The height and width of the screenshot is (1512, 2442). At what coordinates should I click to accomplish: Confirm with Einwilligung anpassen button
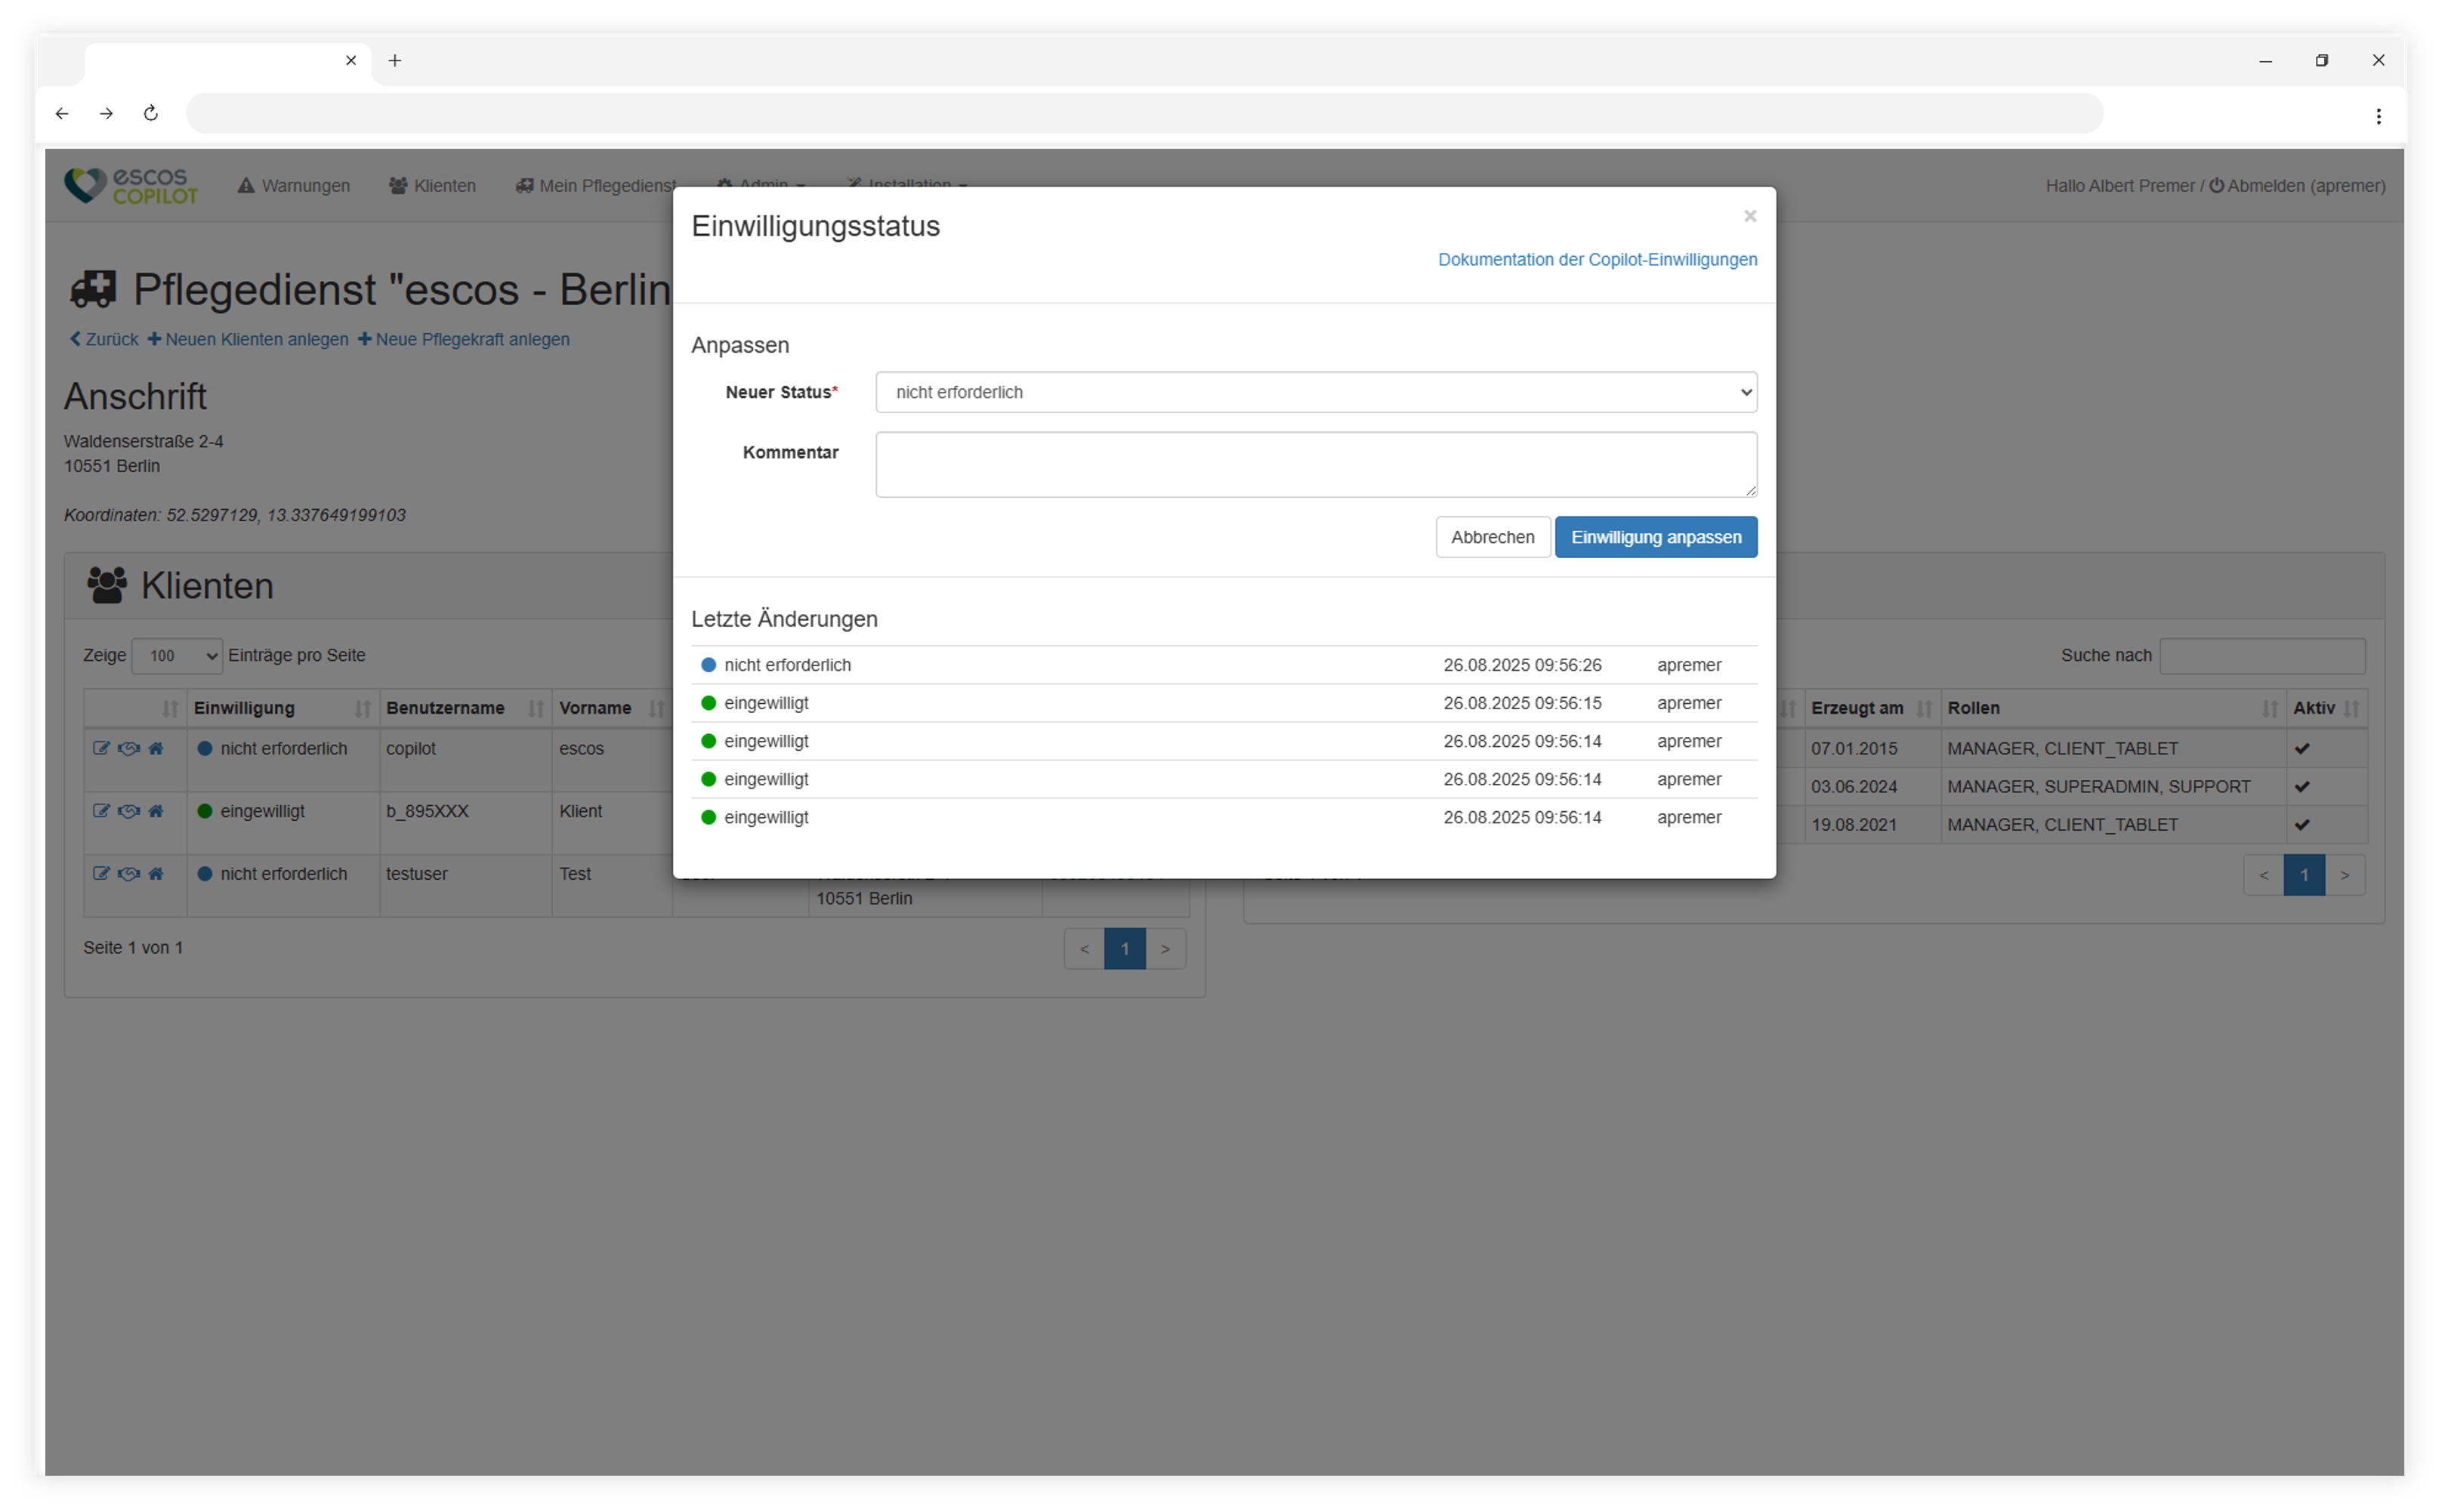pyautogui.click(x=1655, y=537)
